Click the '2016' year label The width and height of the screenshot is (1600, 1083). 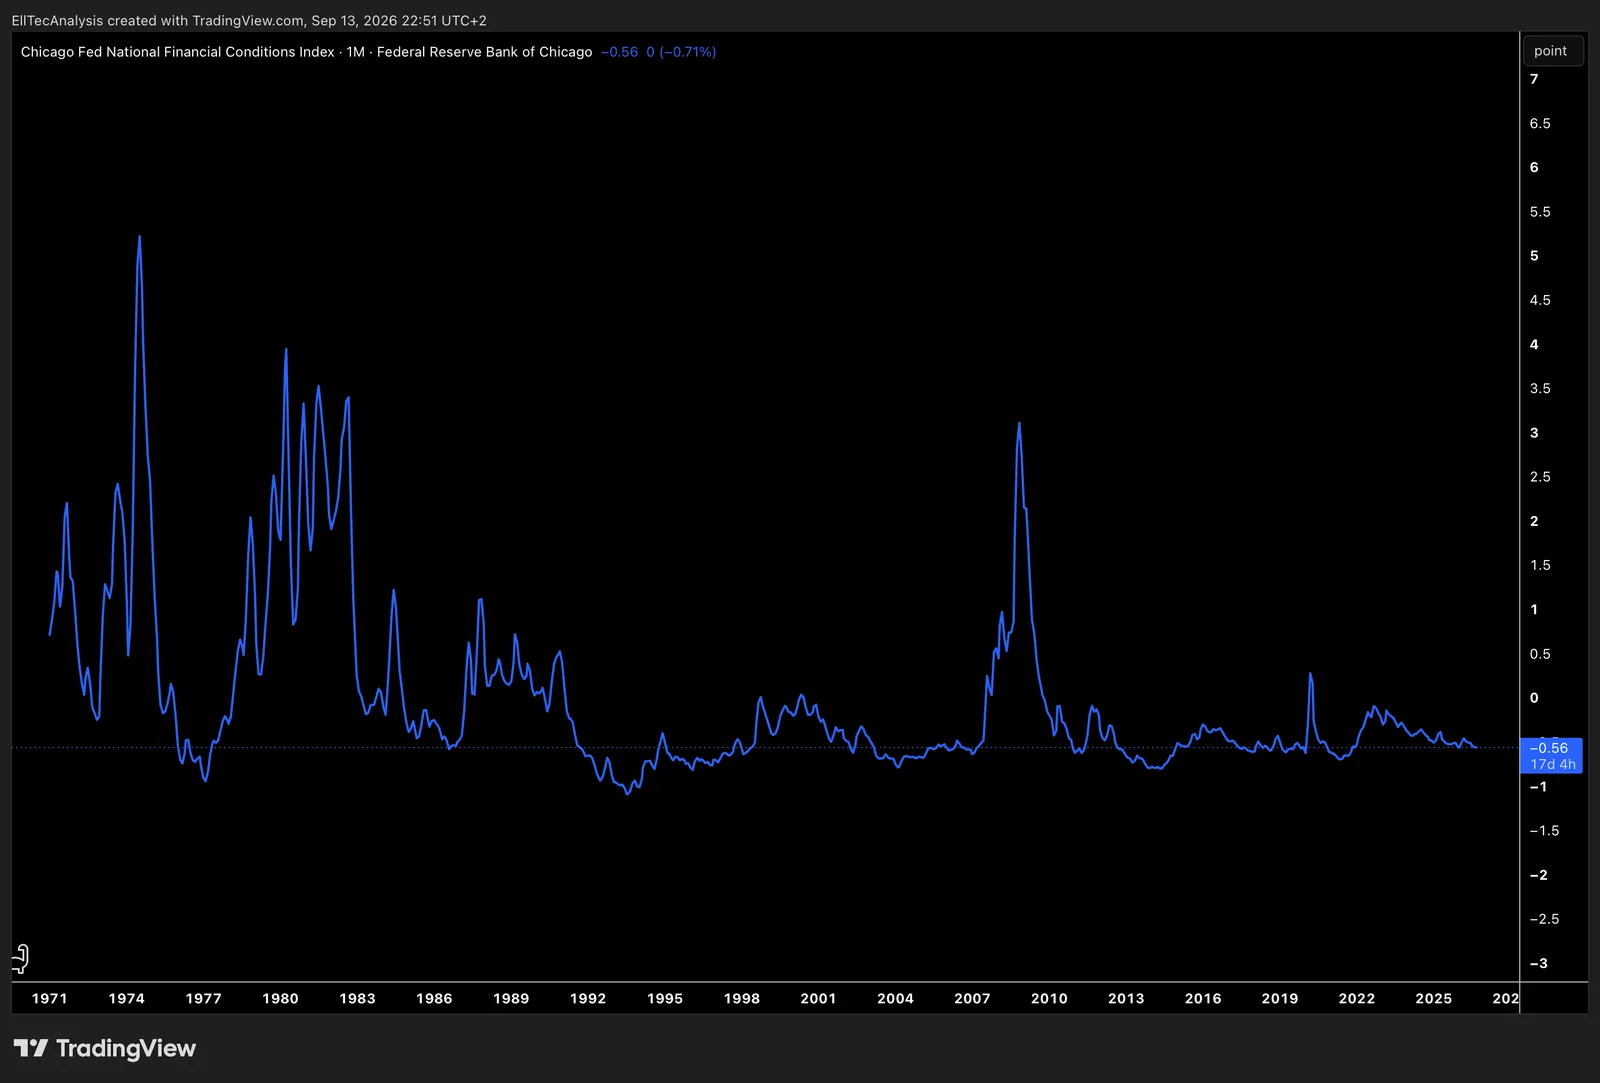pyautogui.click(x=1203, y=998)
